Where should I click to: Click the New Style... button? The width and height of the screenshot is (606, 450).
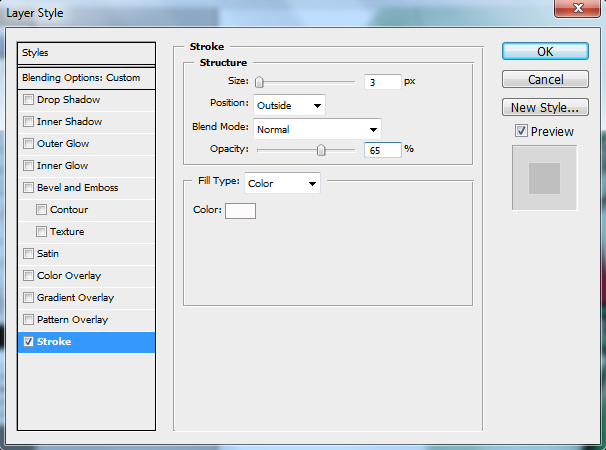[x=545, y=107]
